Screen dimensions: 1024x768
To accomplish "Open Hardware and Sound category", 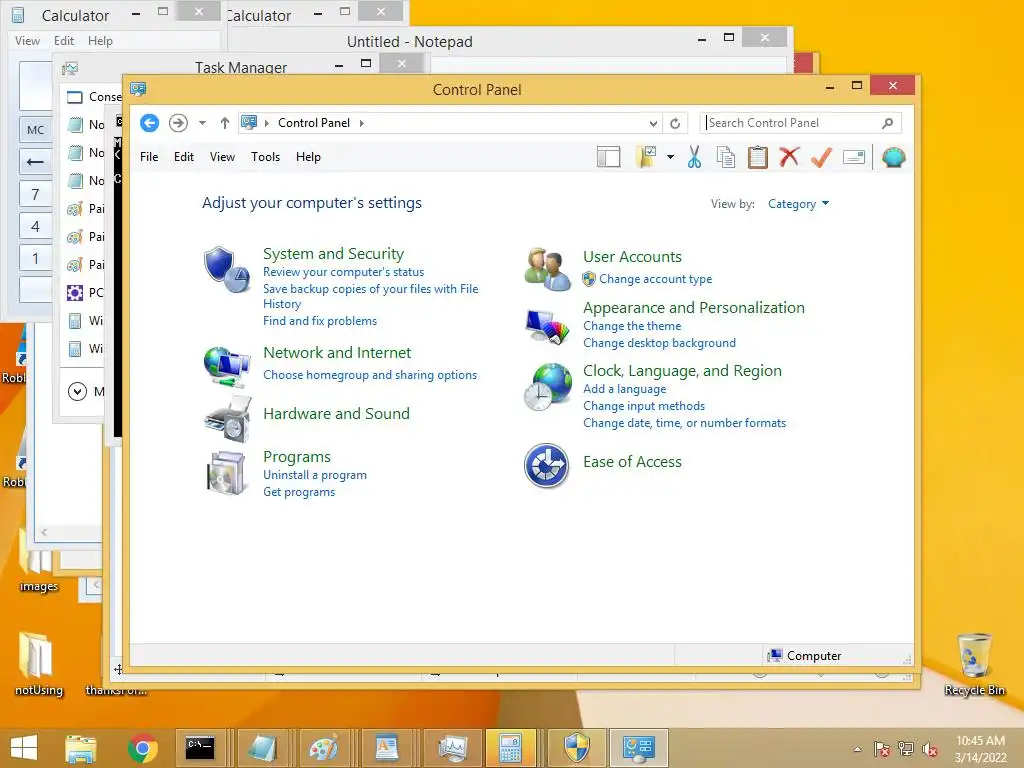I will (x=336, y=413).
